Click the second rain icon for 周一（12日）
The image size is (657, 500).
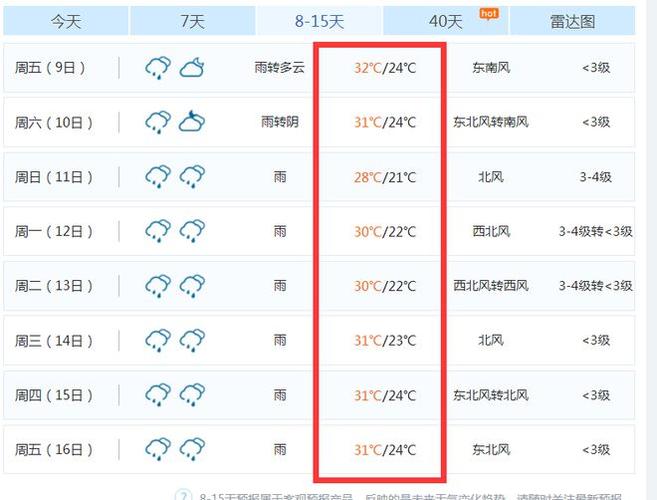192,231
